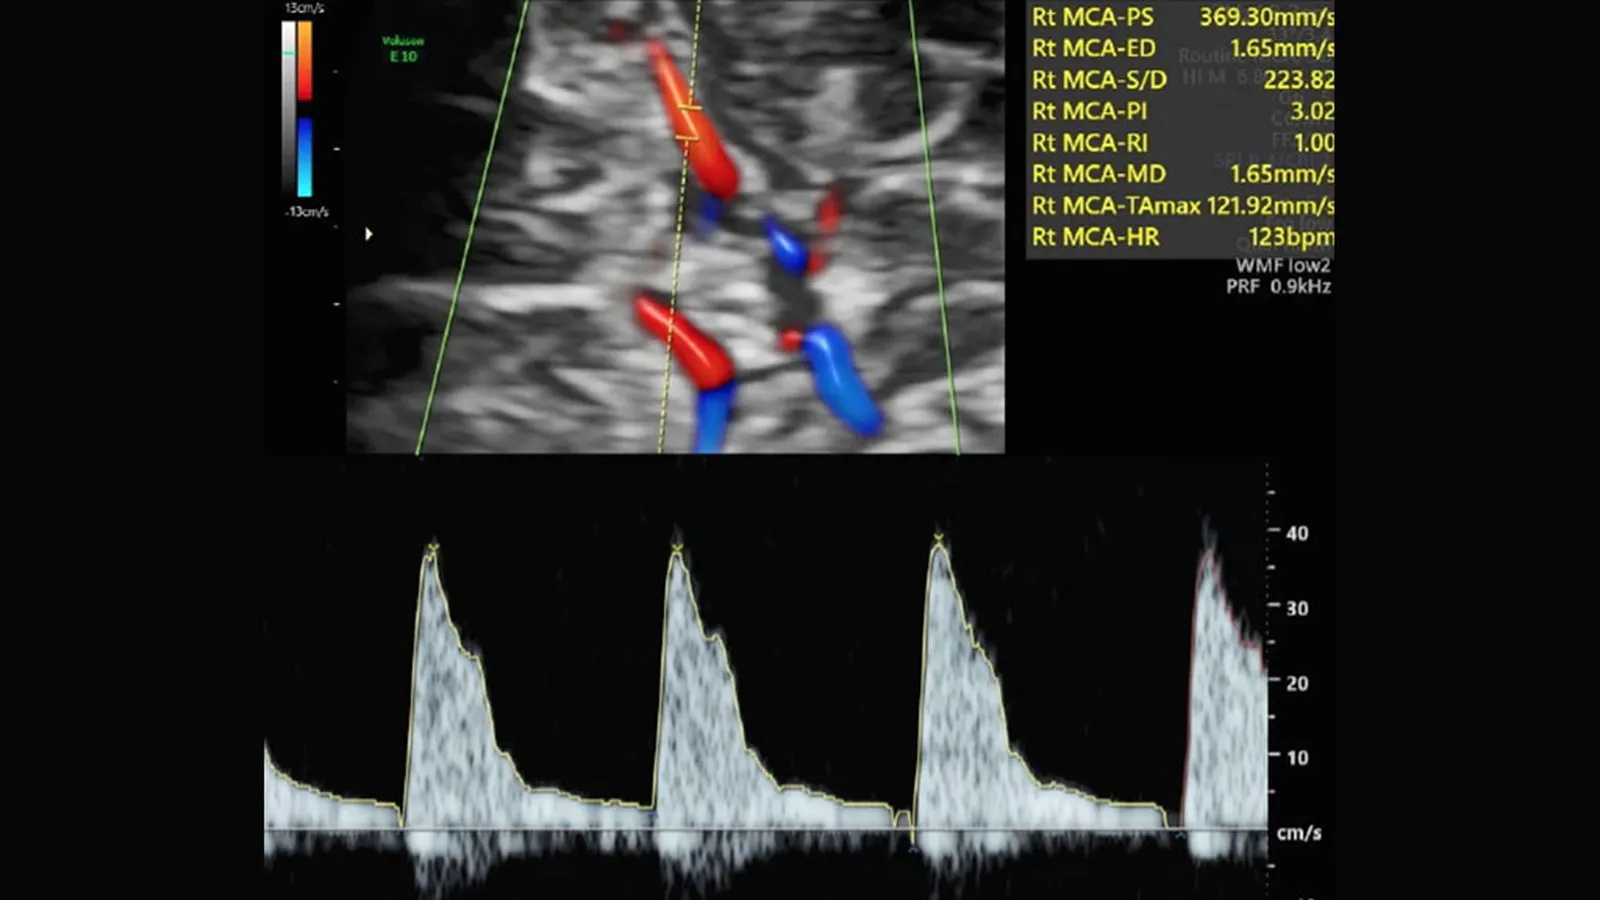Select the Rt MCA-RI measurement row
The height and width of the screenshot is (900, 1600).
click(x=1181, y=143)
